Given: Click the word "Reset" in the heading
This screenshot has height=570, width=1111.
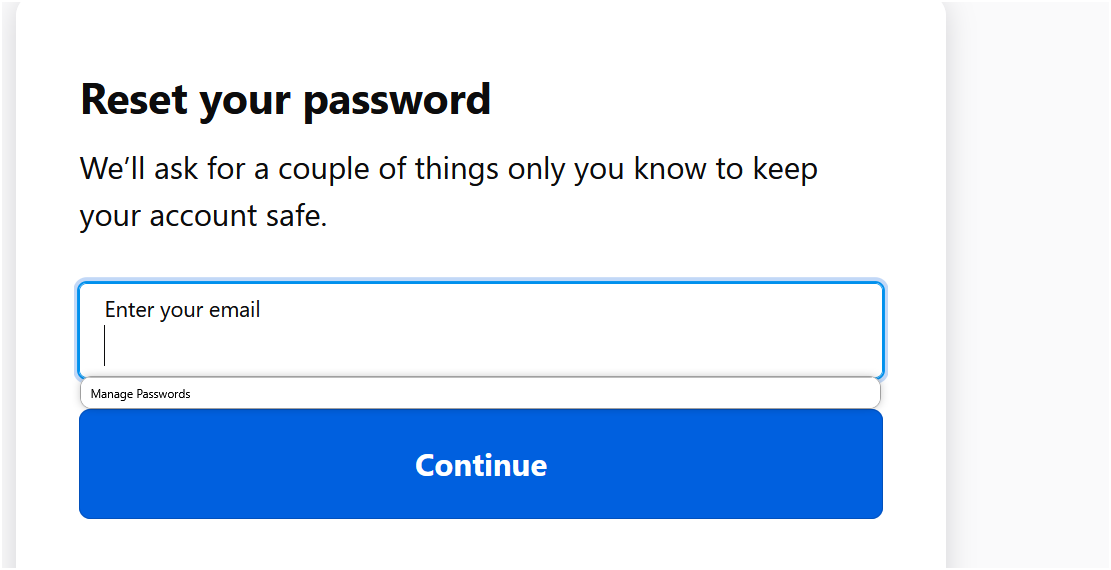Looking at the screenshot, I should pos(133,100).
